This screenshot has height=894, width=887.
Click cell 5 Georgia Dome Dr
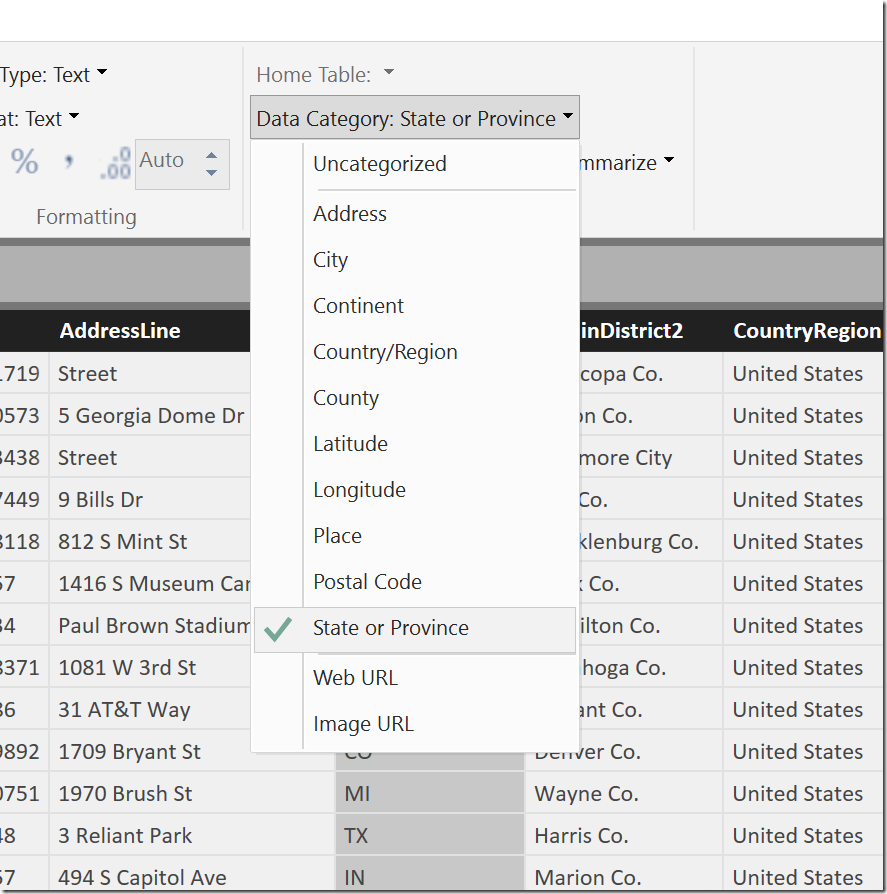pos(151,416)
